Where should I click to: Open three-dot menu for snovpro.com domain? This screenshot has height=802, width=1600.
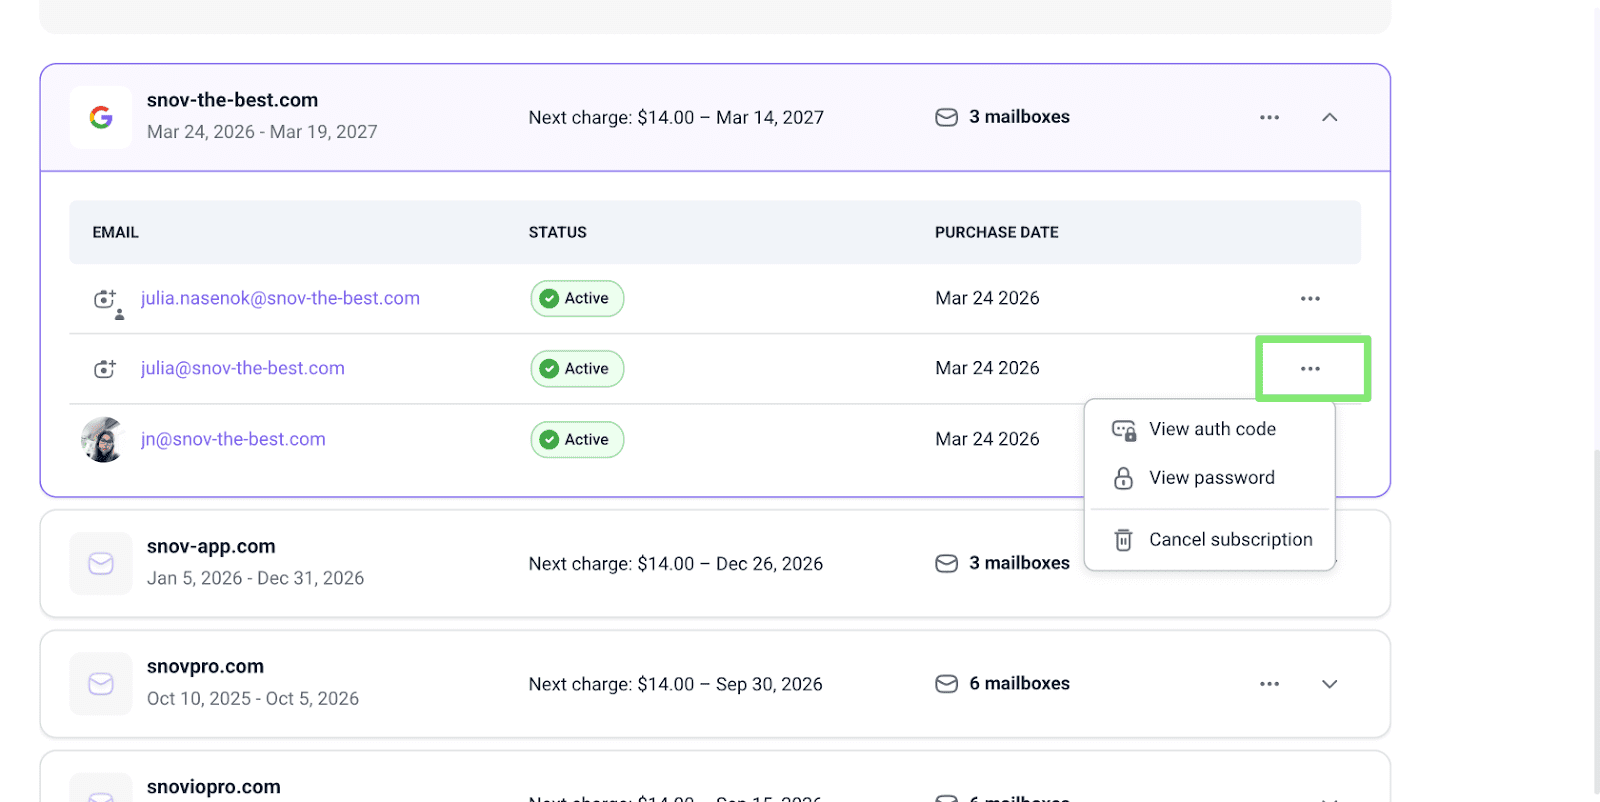click(x=1269, y=684)
